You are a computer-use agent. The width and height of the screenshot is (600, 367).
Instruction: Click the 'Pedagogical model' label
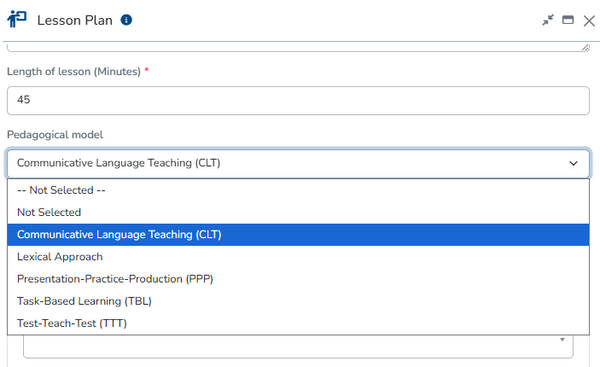(55, 135)
